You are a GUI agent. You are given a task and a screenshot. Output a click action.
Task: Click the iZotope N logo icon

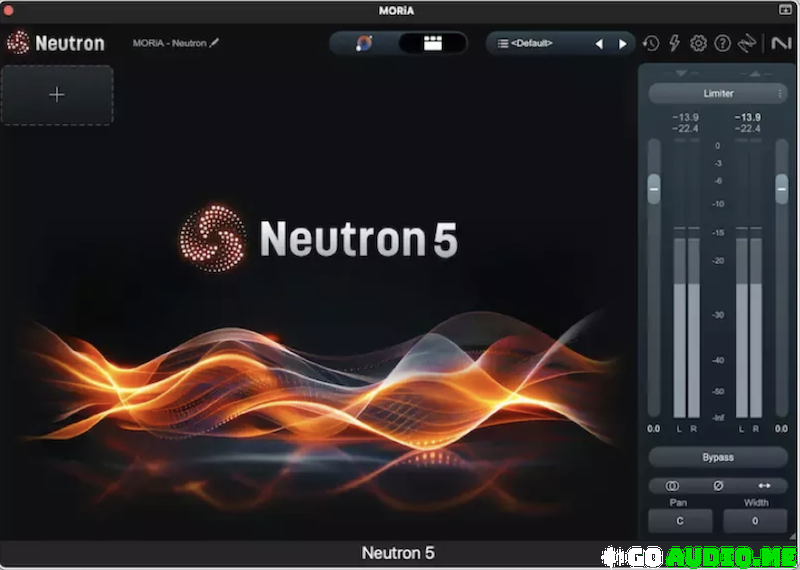(x=779, y=44)
